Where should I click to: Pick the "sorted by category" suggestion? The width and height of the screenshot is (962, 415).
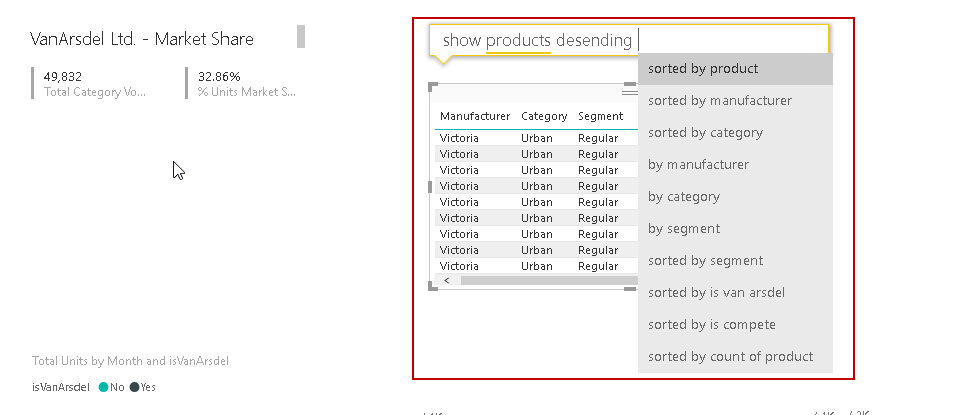click(735, 133)
